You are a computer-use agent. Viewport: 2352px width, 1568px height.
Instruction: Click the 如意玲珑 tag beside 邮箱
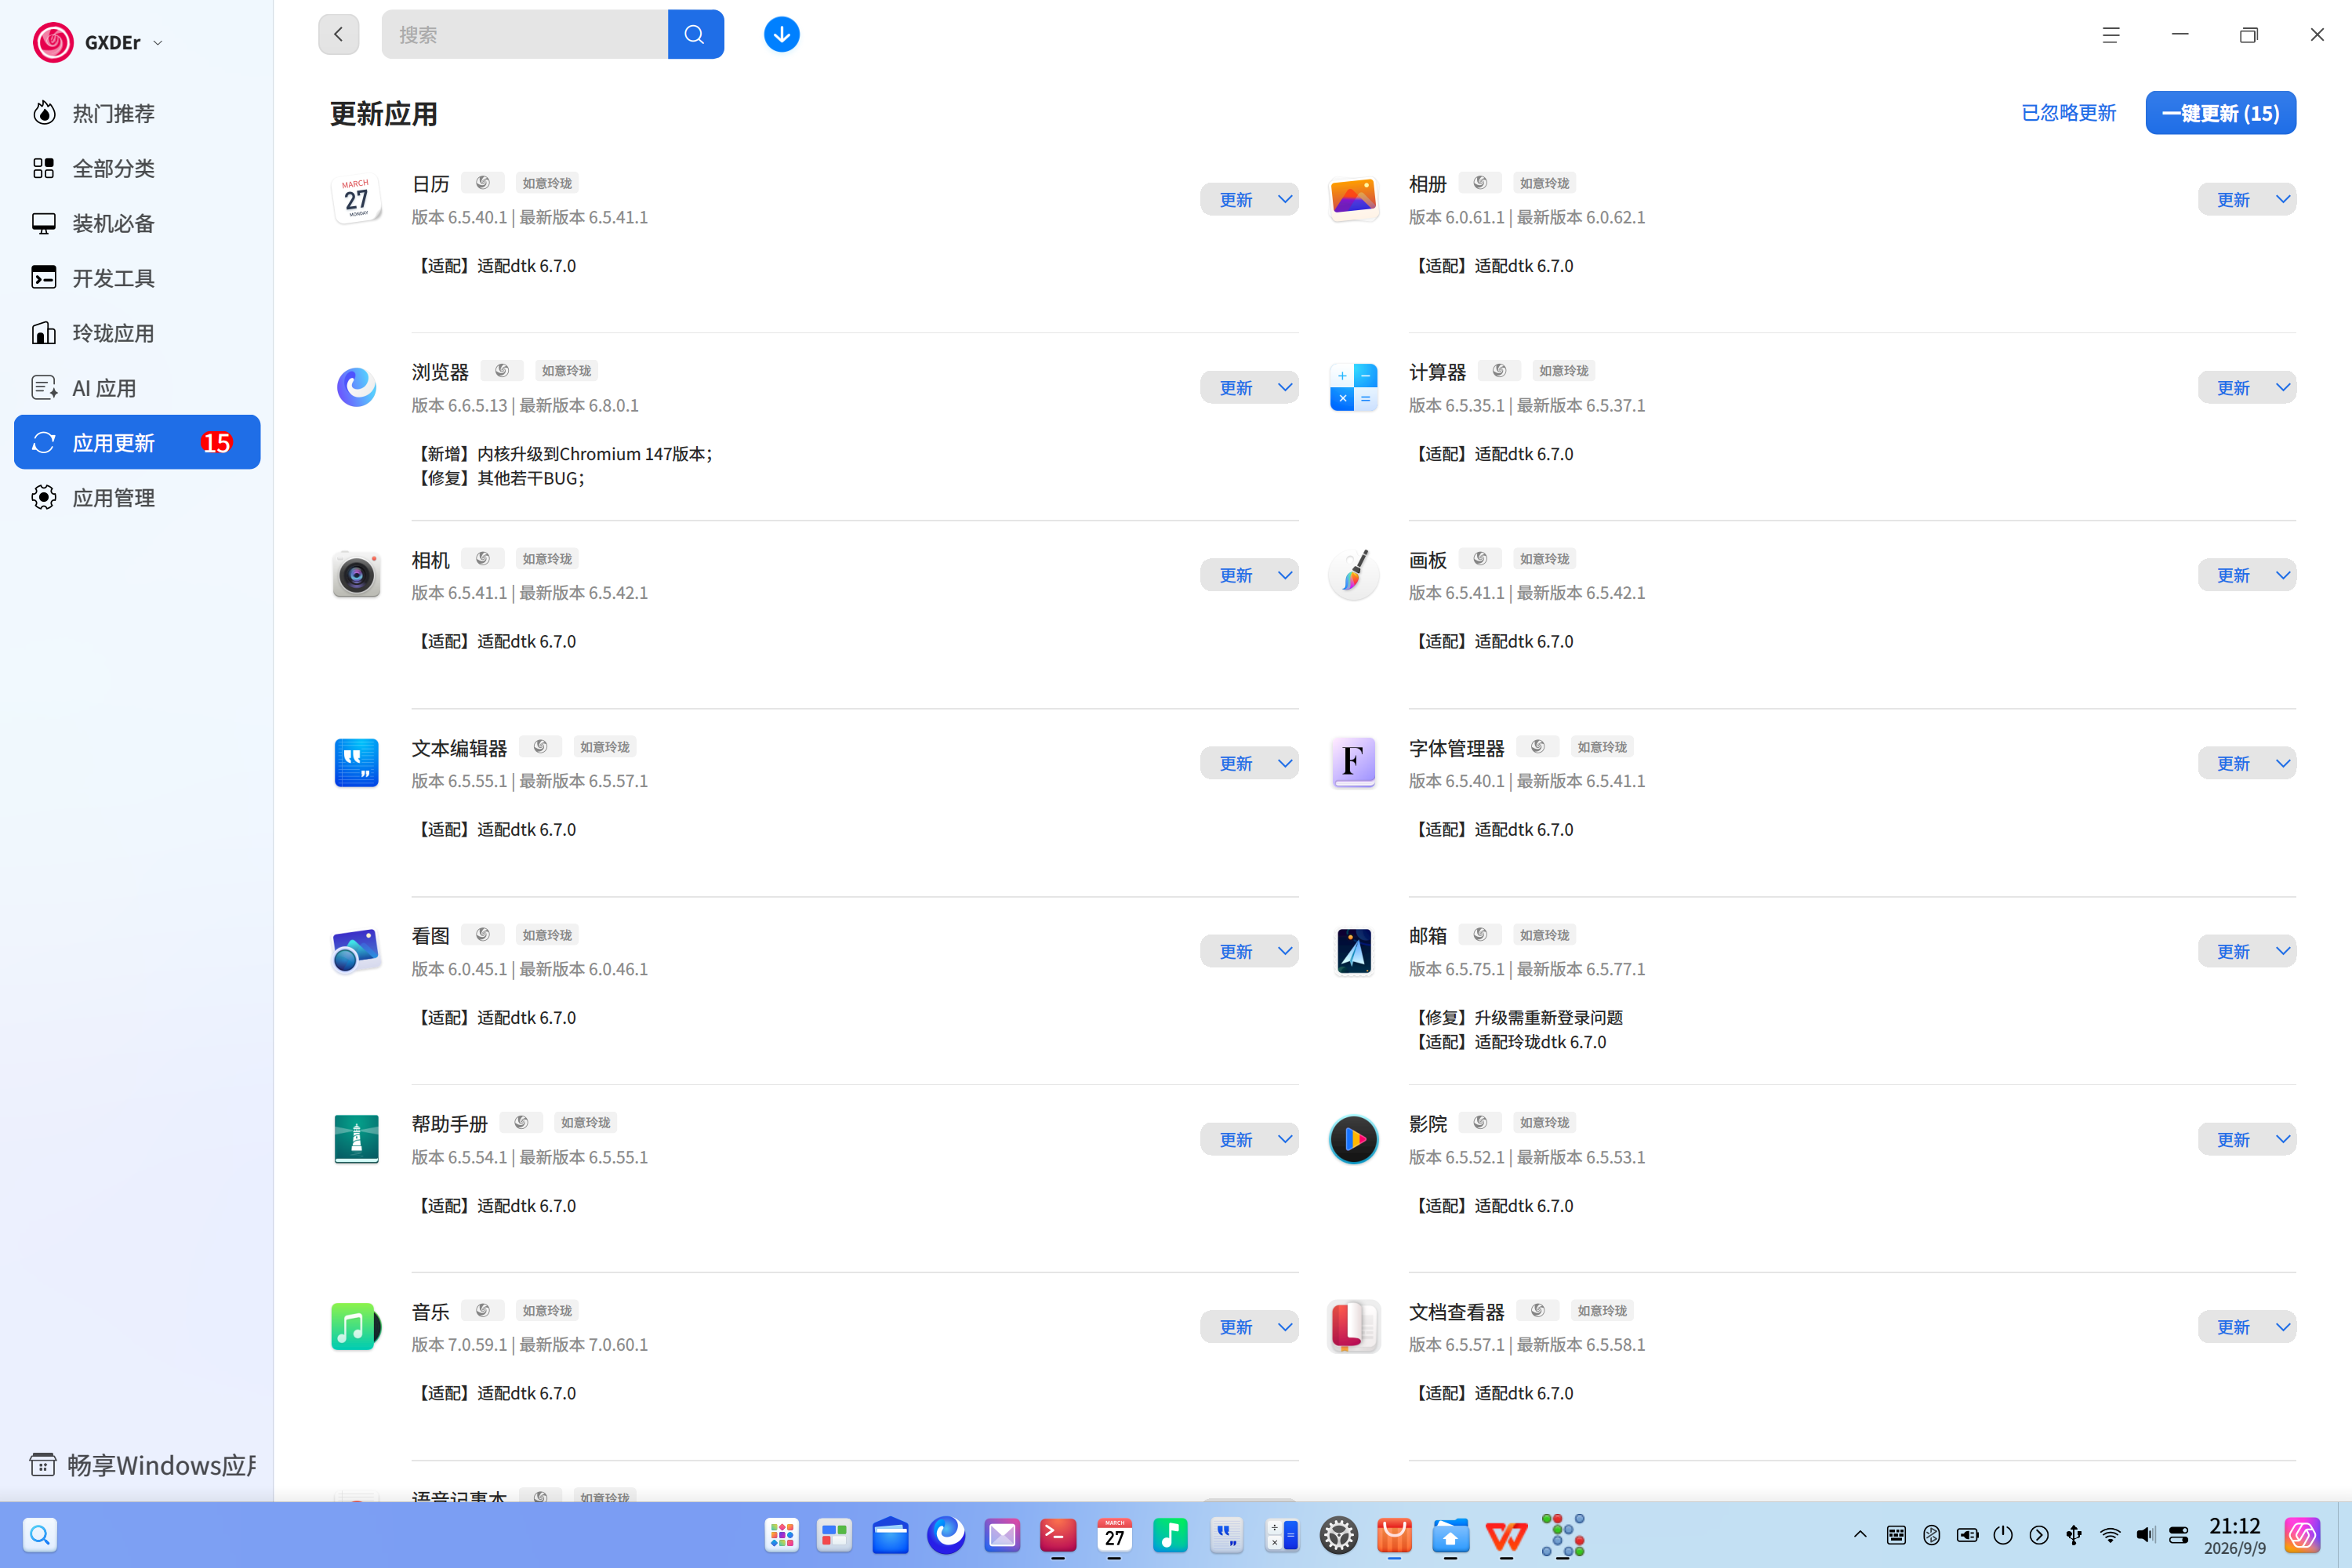1544,935
